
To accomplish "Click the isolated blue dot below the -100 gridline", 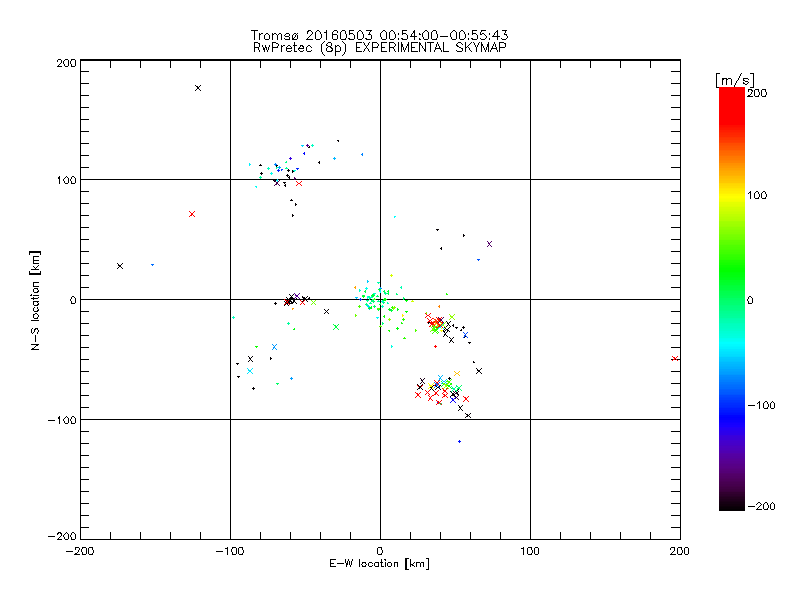I will coord(460,442).
